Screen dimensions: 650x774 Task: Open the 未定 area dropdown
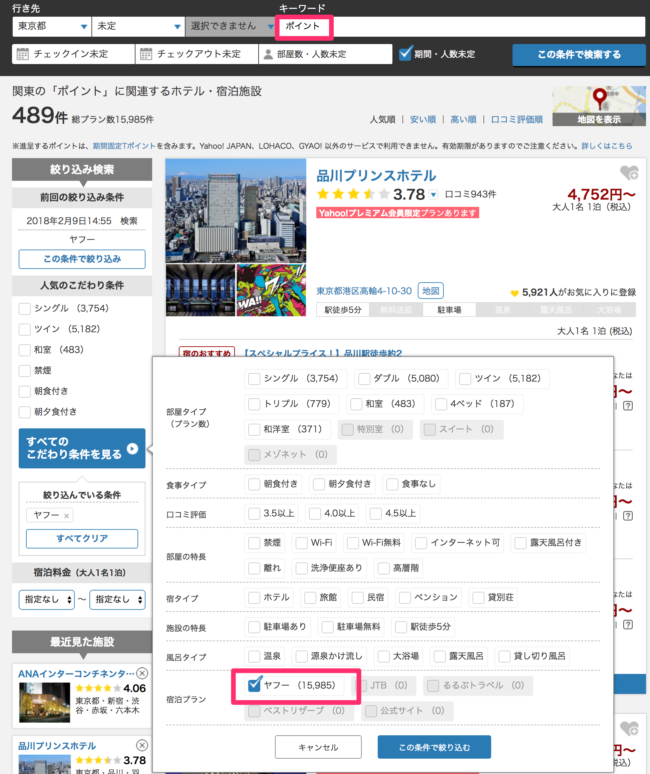(x=138, y=26)
